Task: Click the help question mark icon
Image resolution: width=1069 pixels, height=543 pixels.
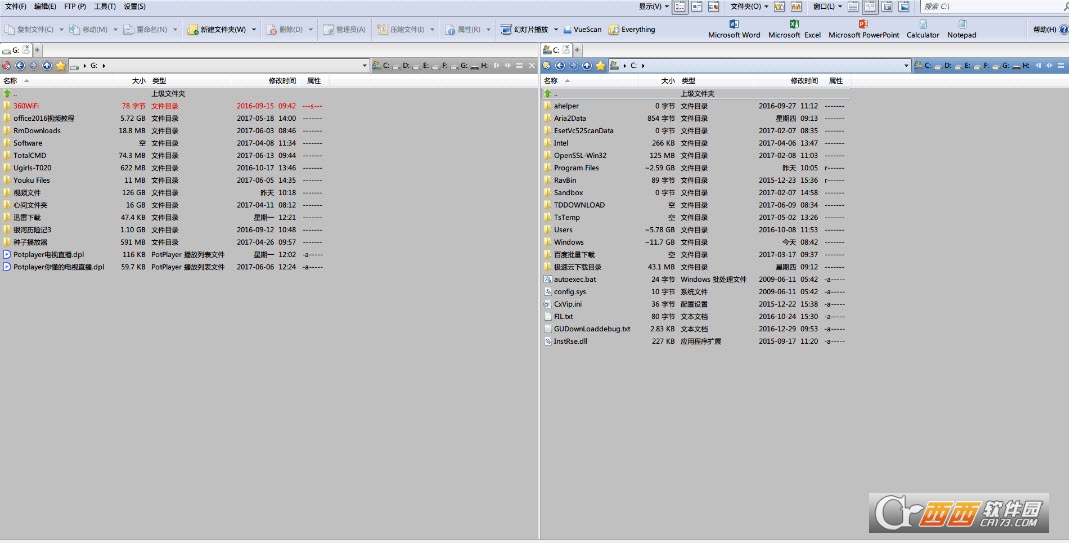Action: [1064, 29]
